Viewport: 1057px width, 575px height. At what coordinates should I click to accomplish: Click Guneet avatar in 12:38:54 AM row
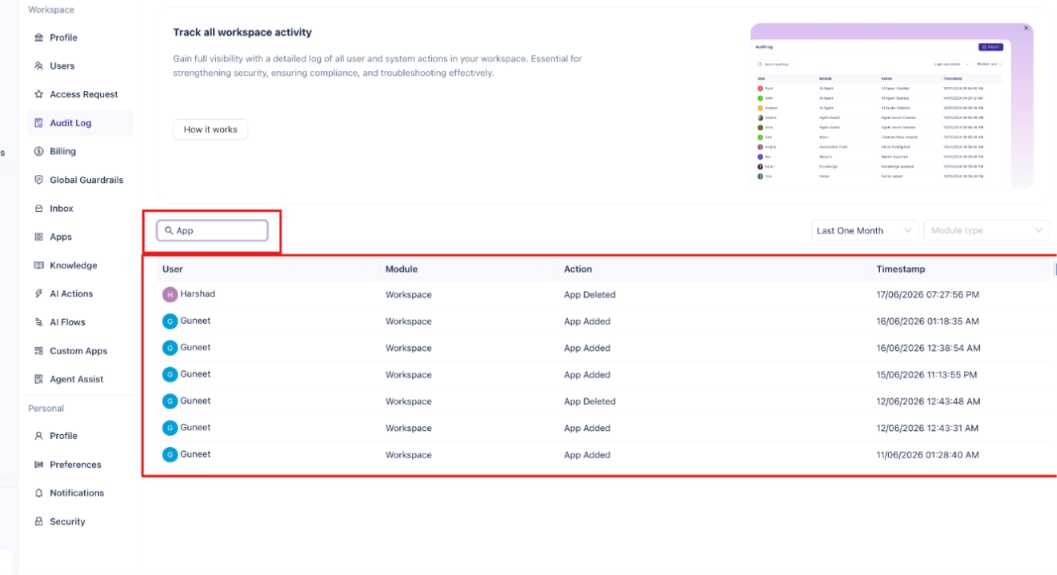(170, 348)
